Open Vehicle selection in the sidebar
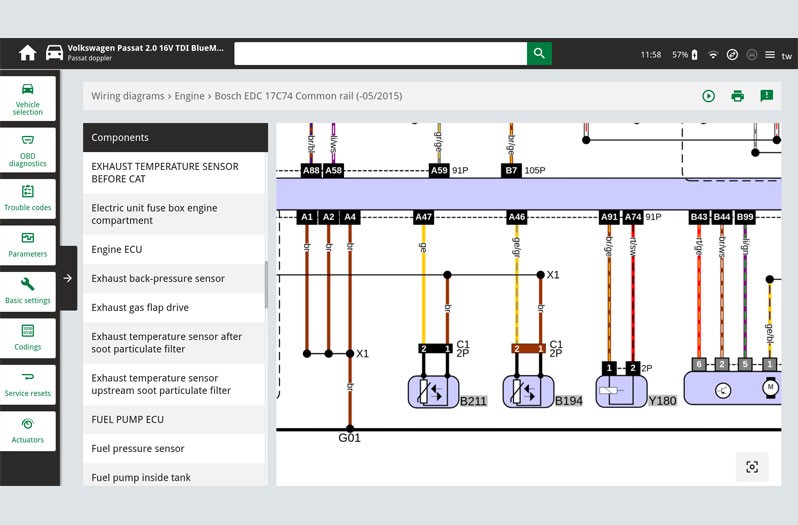The image size is (798, 525). click(x=28, y=99)
